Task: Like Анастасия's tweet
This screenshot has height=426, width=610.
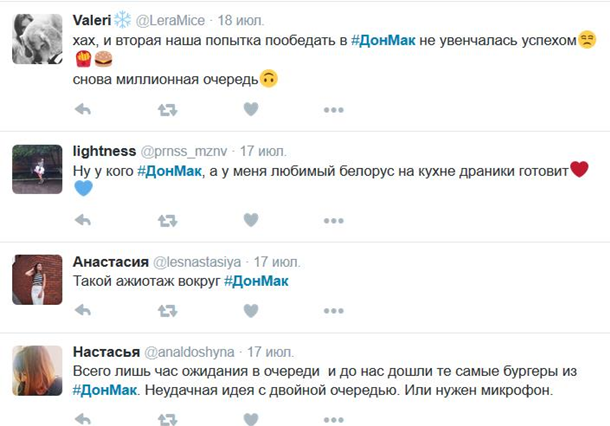Action: (x=251, y=310)
